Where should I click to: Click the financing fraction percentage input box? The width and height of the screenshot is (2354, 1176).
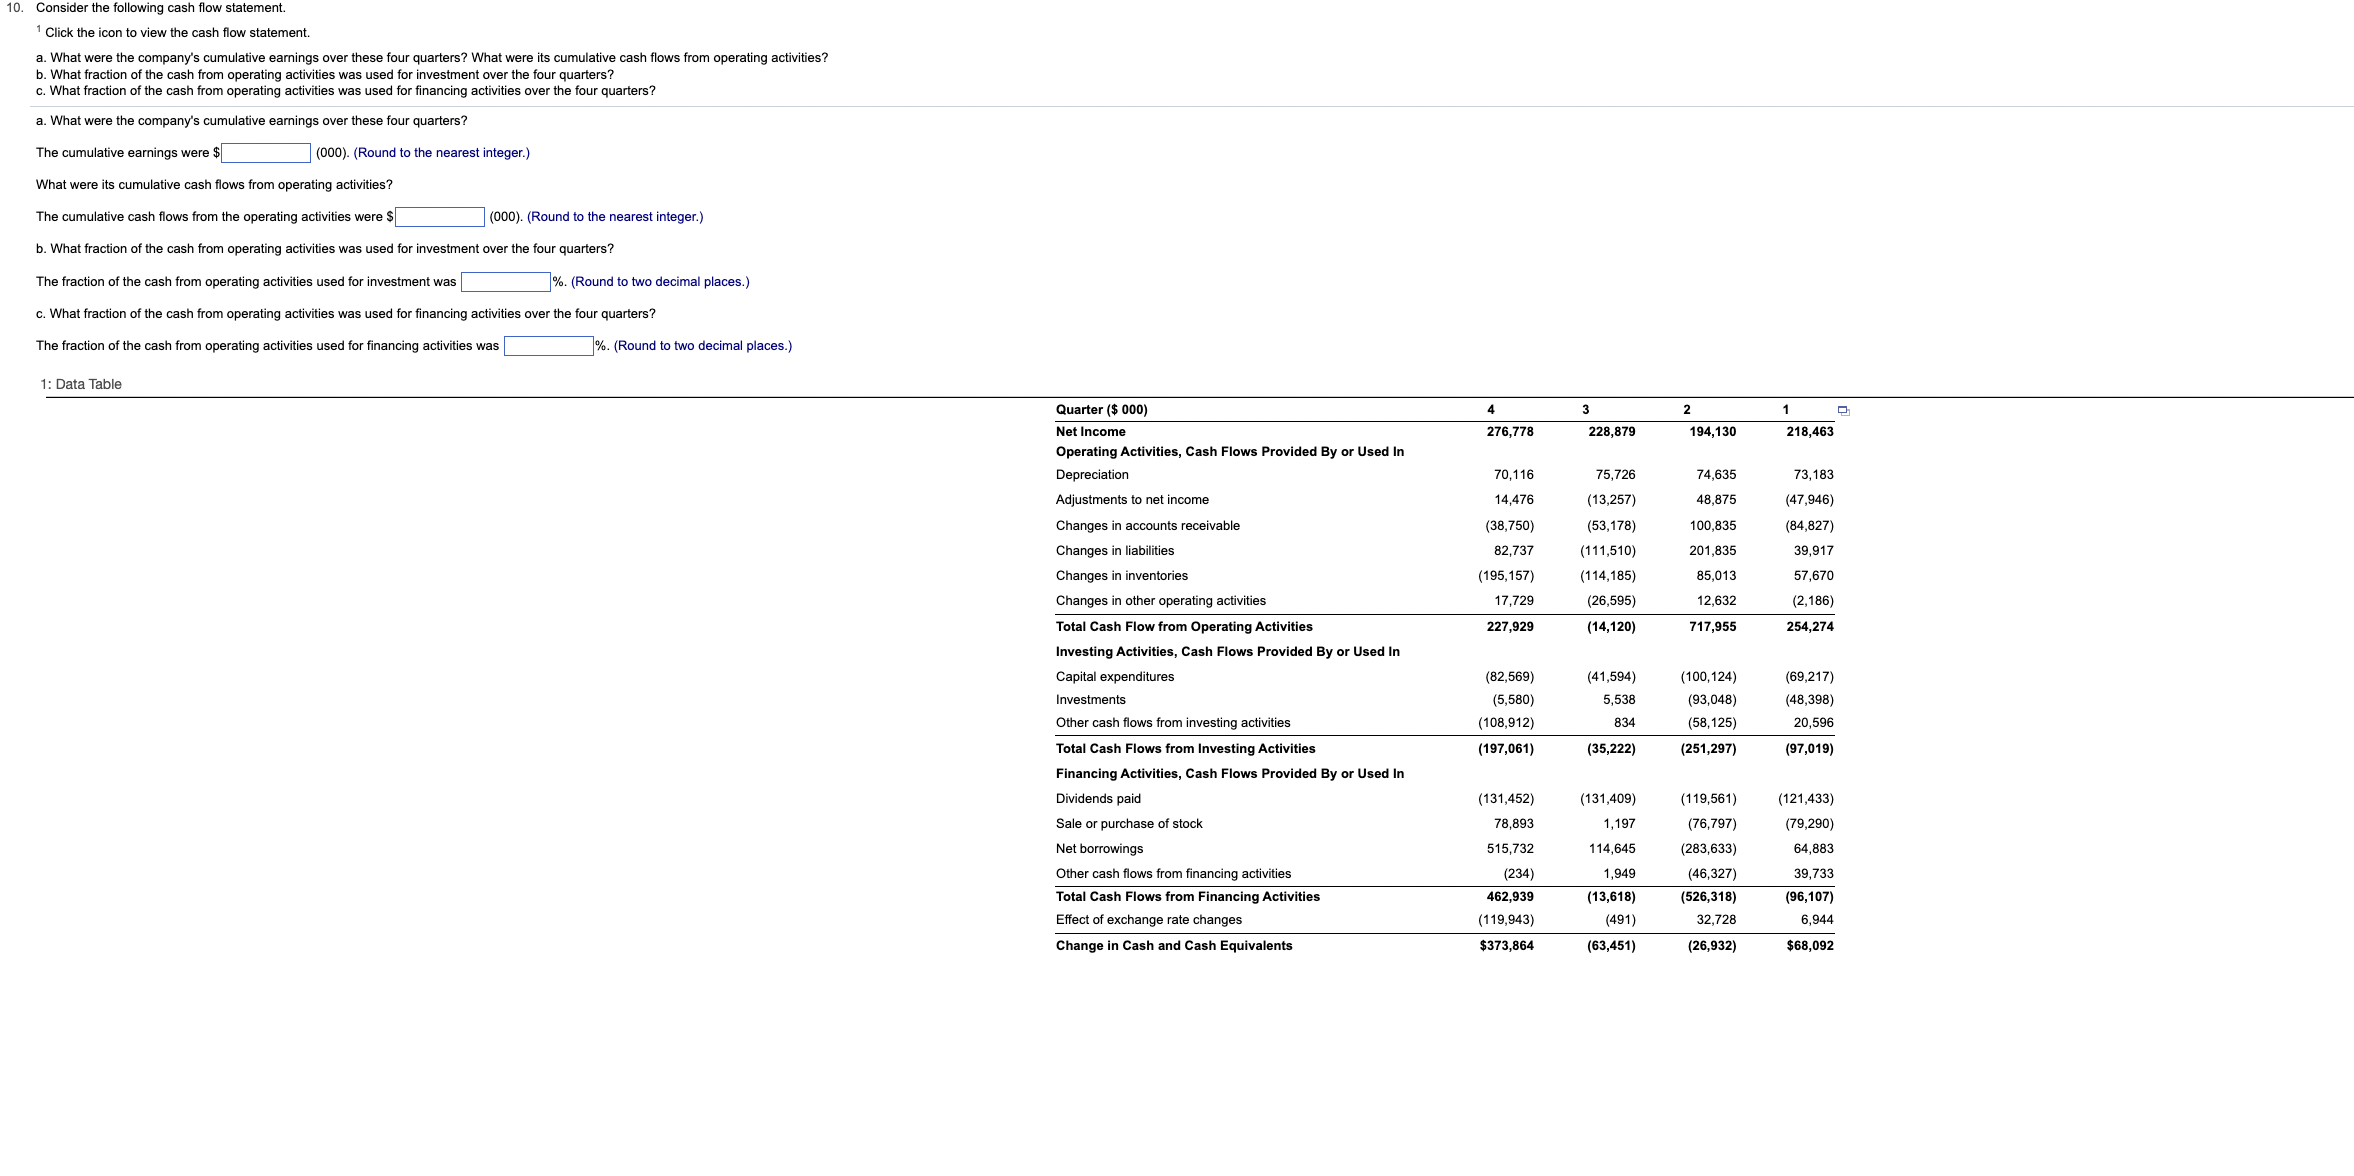click(x=548, y=345)
